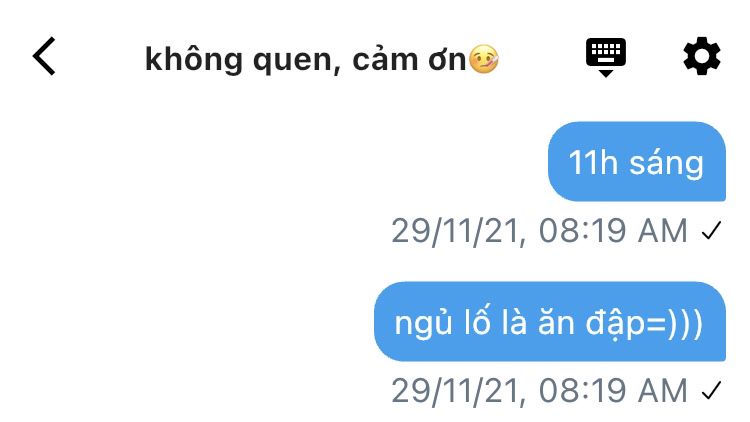Tap the timestamp under the 11h sáng message
The image size is (750, 422).
click(x=540, y=231)
